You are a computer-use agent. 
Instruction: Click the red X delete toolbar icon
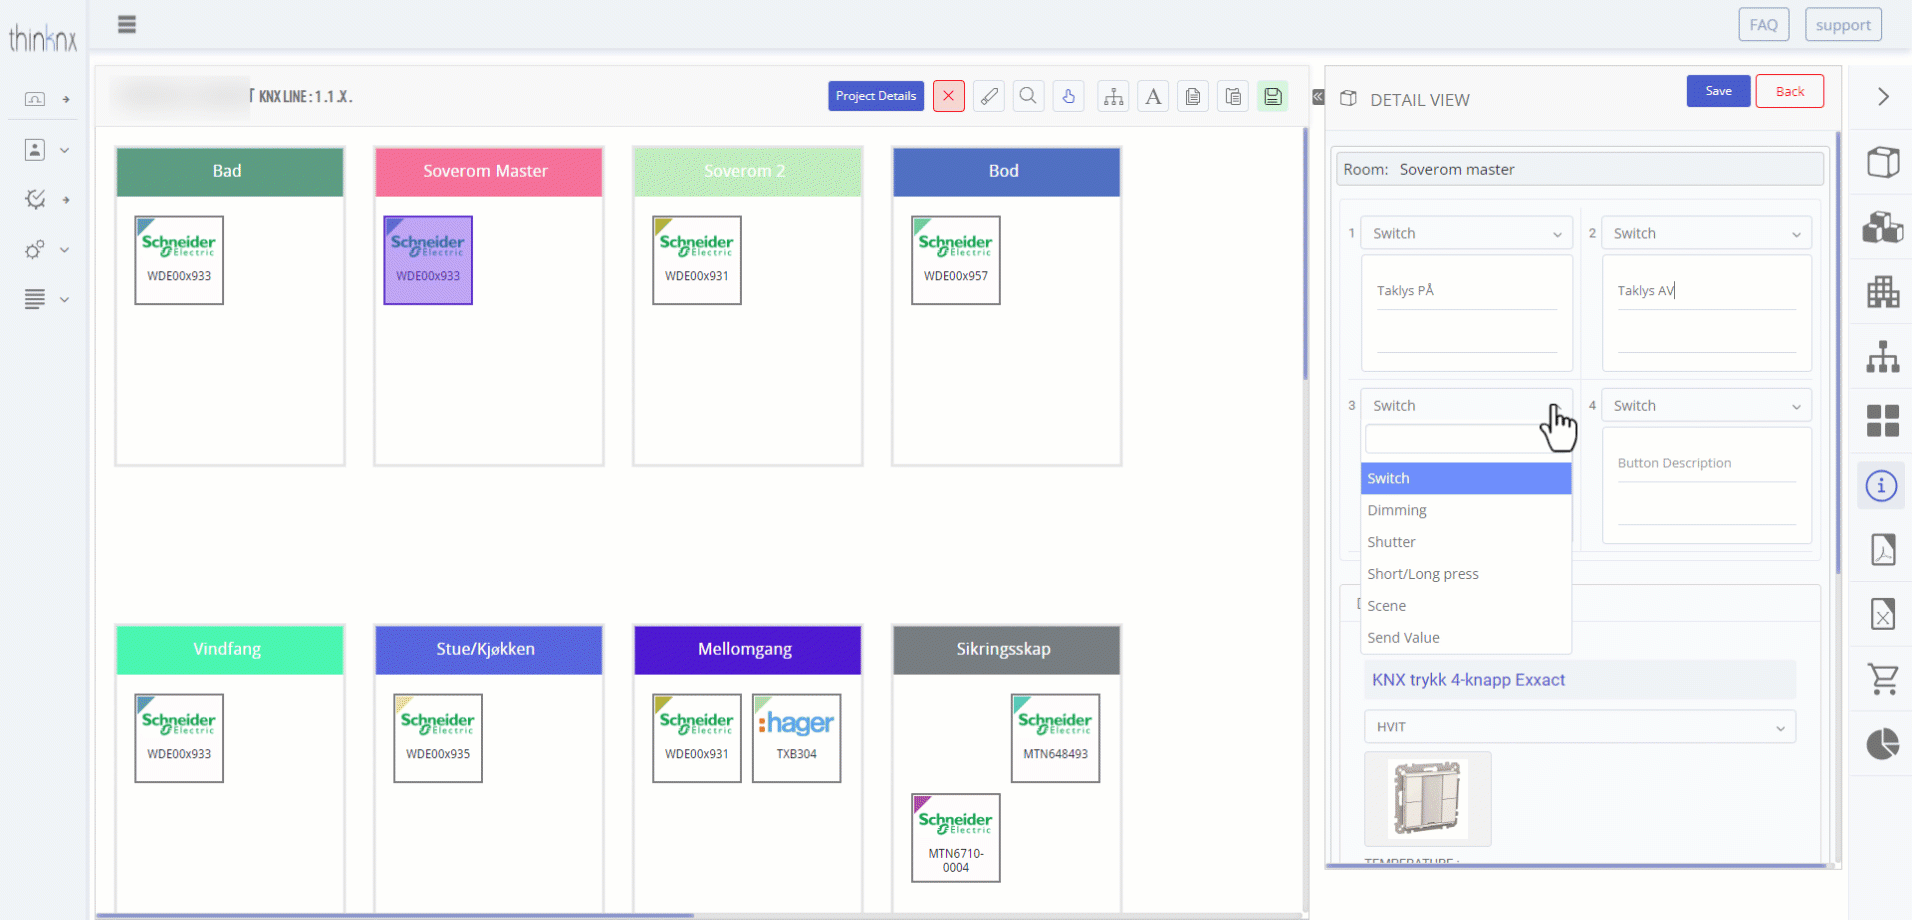[x=948, y=96]
